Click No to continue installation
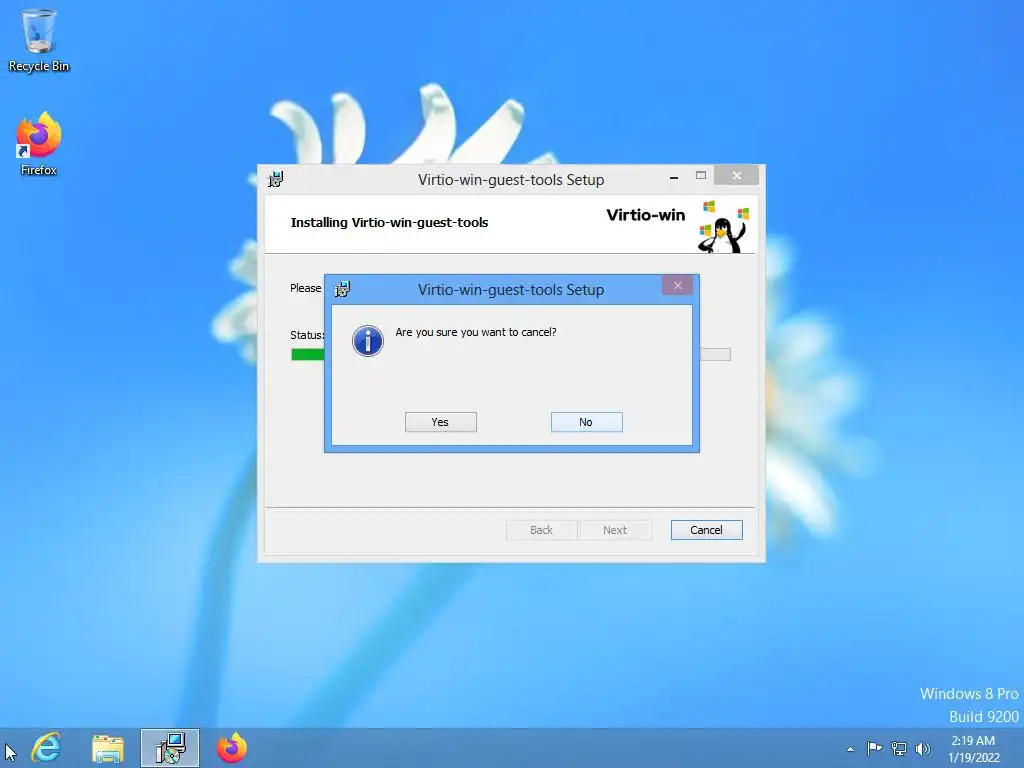This screenshot has width=1024, height=768. point(586,422)
